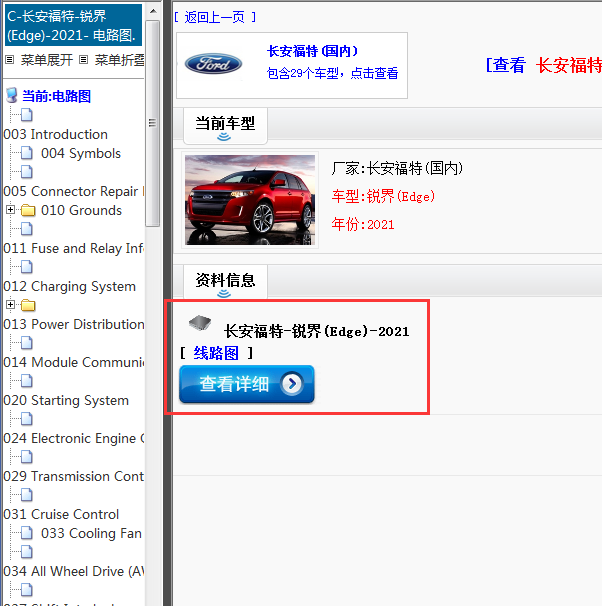602x606 pixels.
Task: Click the red 车型:锐界(Edge) text
Action: point(383,196)
